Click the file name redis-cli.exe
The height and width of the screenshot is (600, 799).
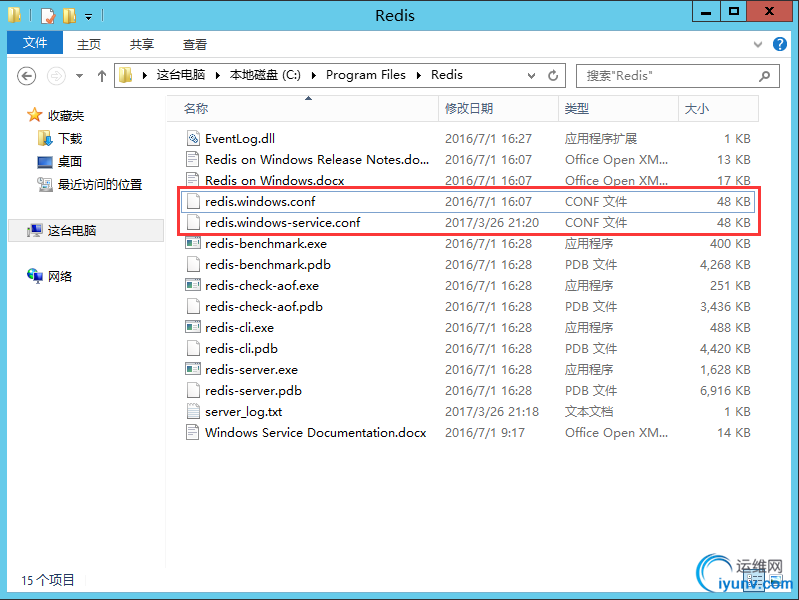[239, 328]
